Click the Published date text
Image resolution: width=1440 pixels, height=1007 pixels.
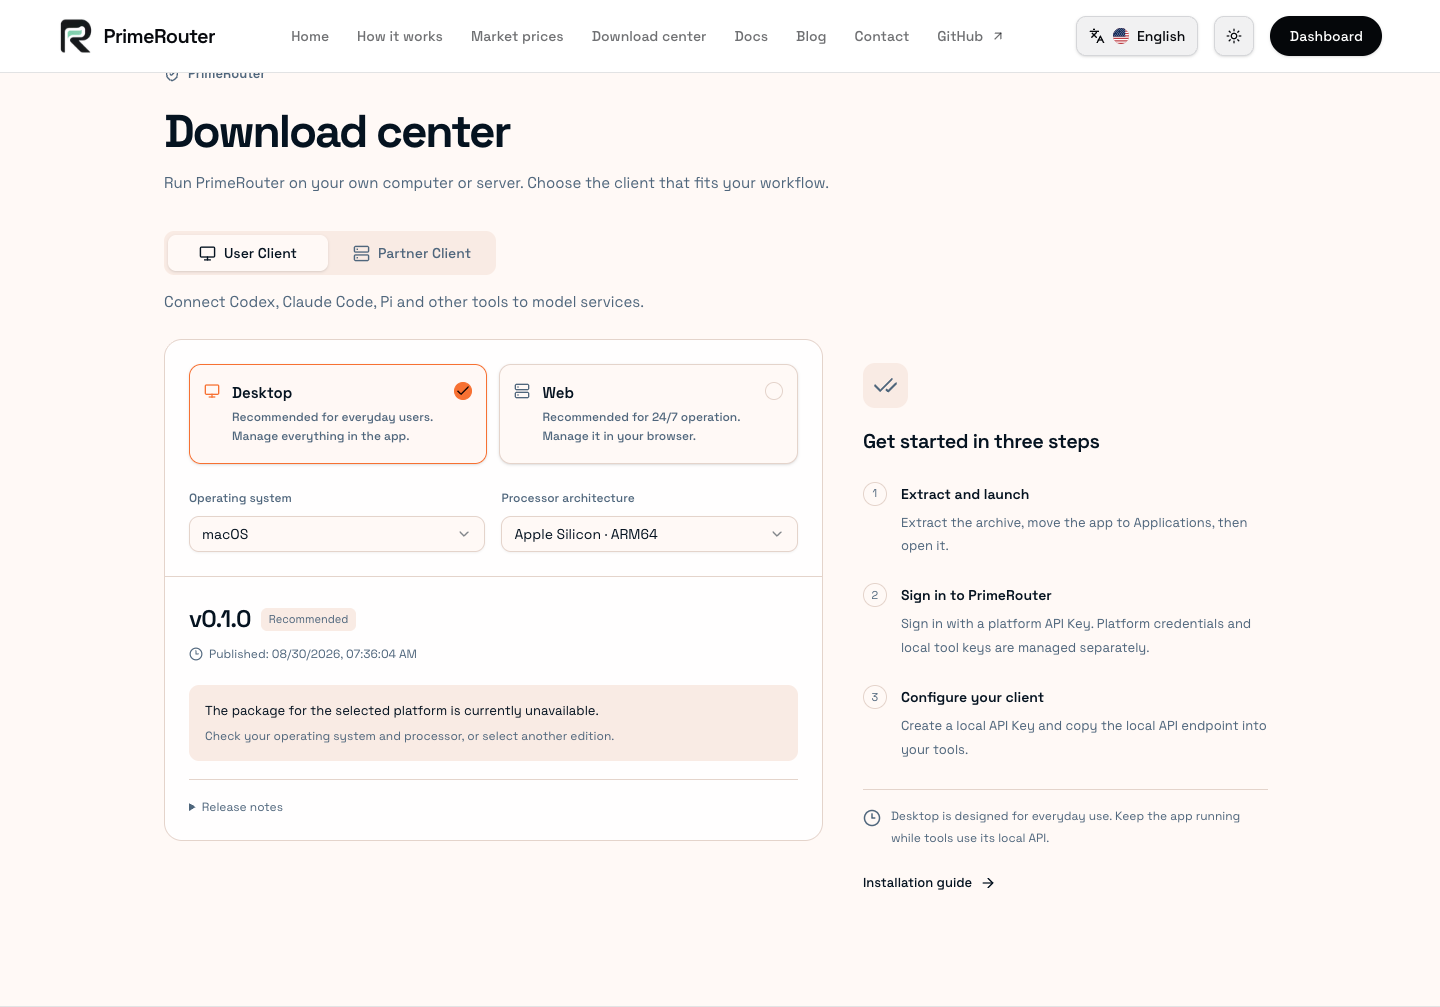(313, 654)
